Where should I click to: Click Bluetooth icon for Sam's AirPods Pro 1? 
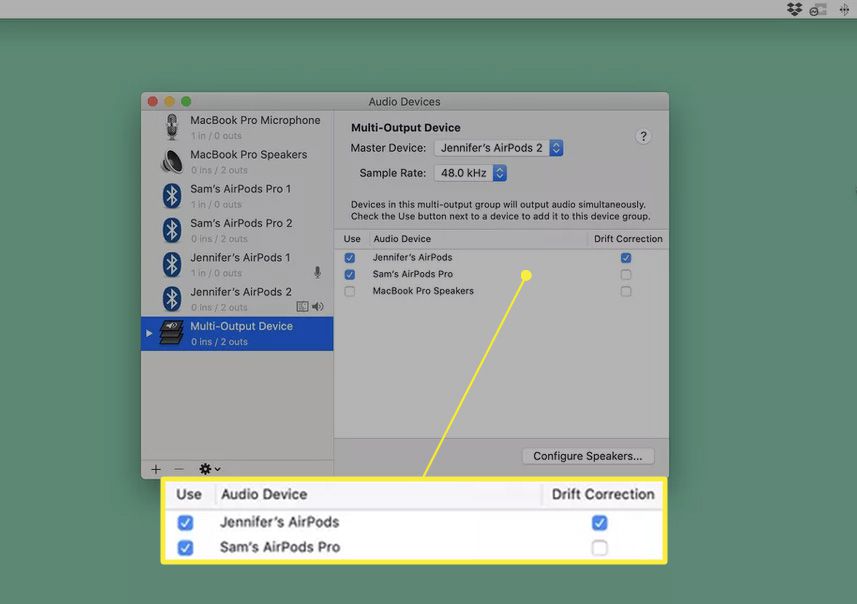[171, 195]
